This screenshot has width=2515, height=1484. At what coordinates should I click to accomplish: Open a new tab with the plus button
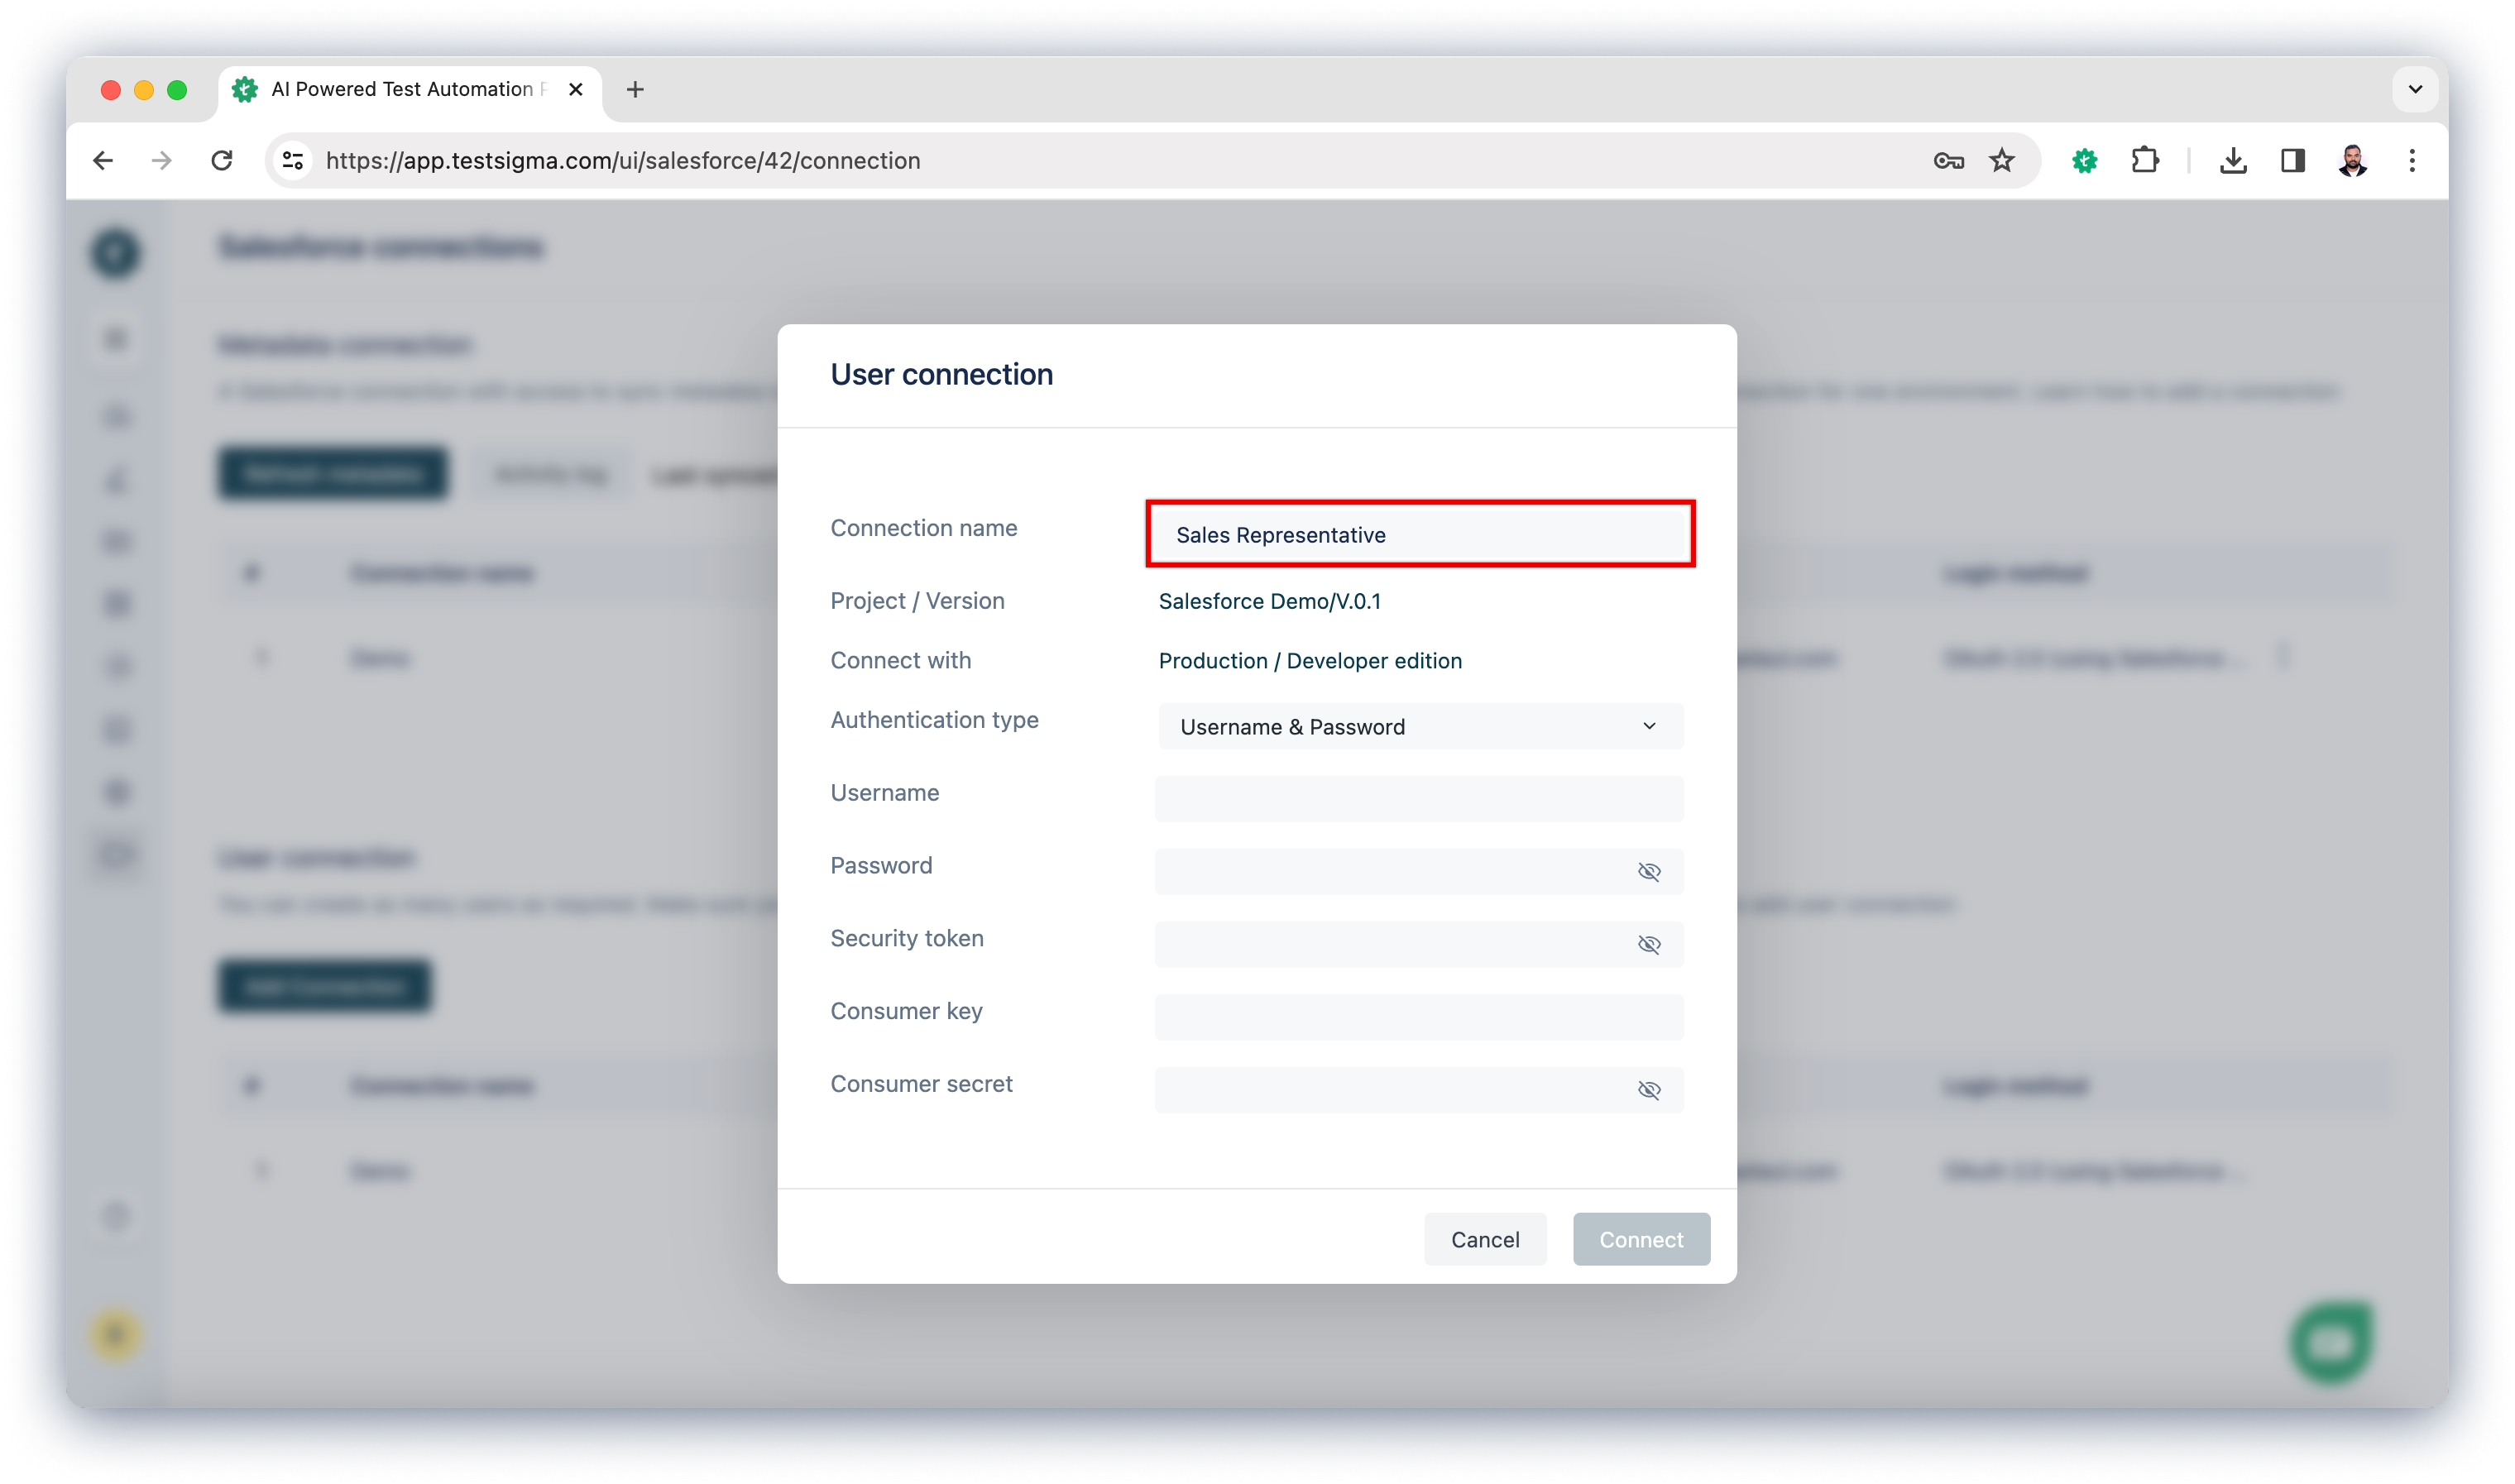pyautogui.click(x=635, y=89)
